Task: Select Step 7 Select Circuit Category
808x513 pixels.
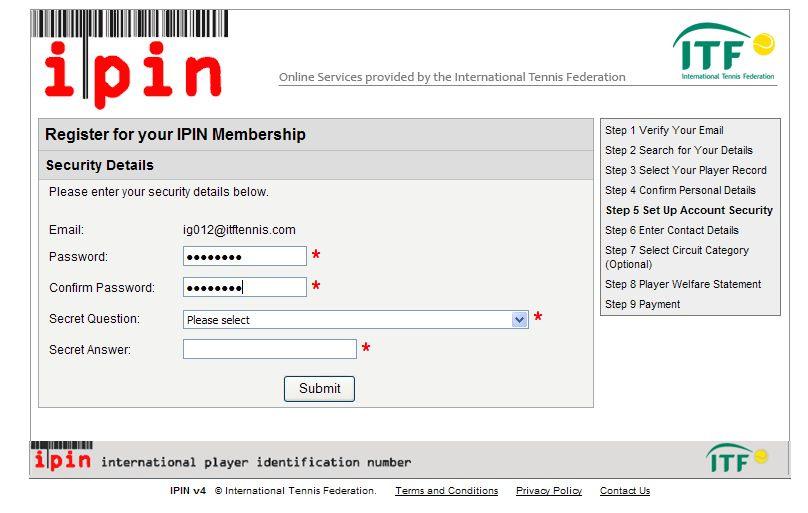Action: tap(677, 257)
